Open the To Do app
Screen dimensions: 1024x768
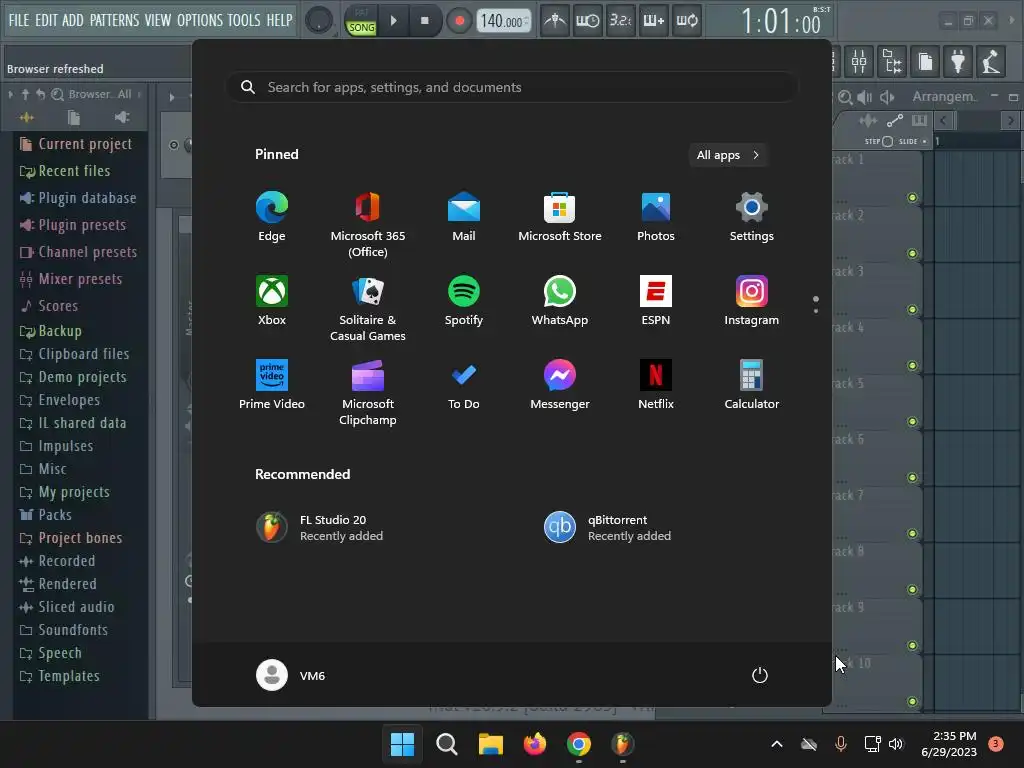[x=464, y=385]
